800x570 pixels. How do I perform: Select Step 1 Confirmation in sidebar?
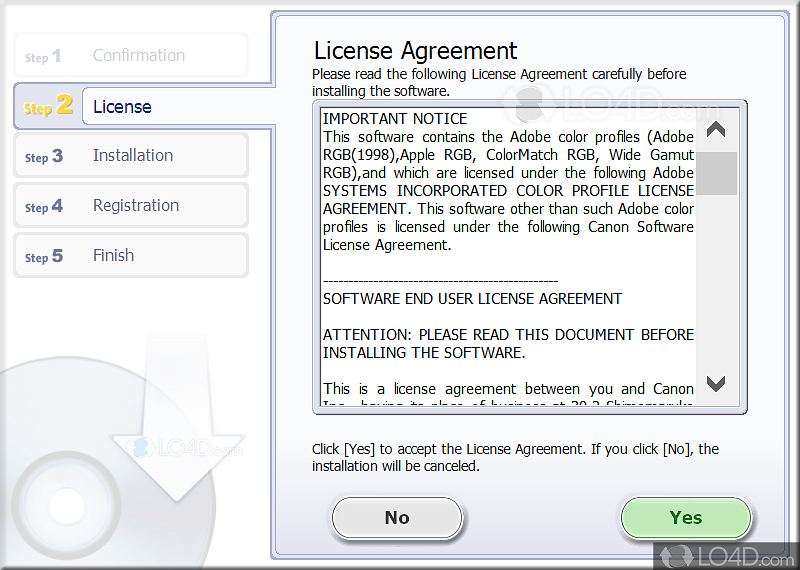[x=131, y=55]
